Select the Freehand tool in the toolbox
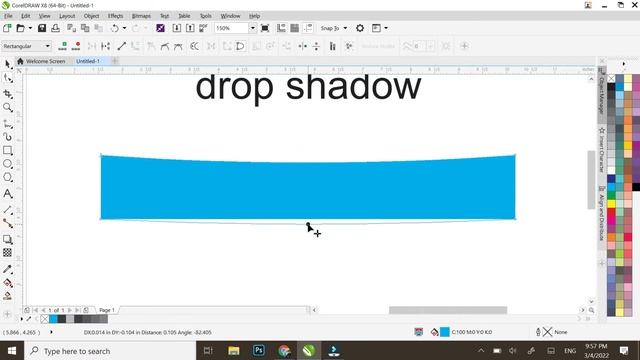This screenshot has height=360, width=640. coord(8,124)
